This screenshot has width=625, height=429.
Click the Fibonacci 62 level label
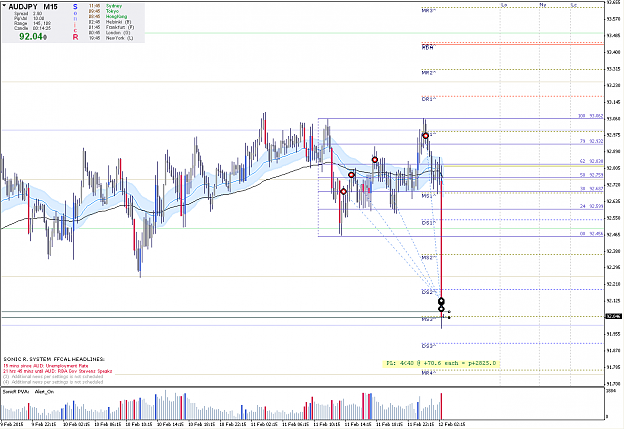coord(591,161)
